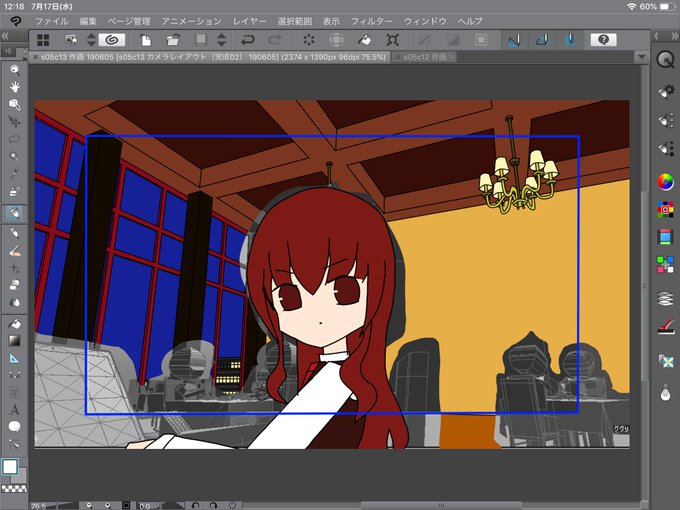Toggle Snap to ruler
Screen dimensions: 680x510
pyautogui.click(x=514, y=40)
